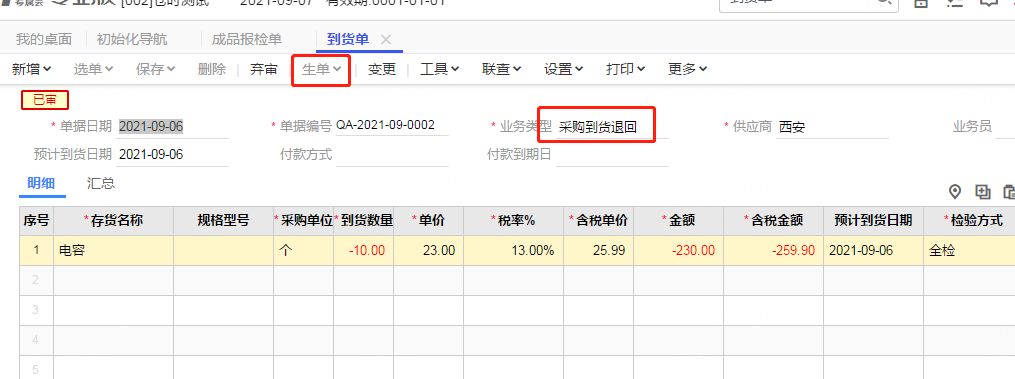Click the 采购单位 column header
This screenshot has width=1015, height=379.
(304, 220)
